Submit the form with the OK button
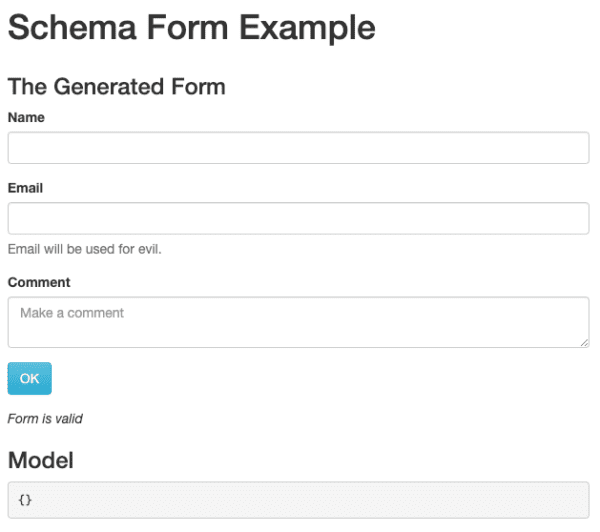The image size is (600, 532). [x=29, y=379]
